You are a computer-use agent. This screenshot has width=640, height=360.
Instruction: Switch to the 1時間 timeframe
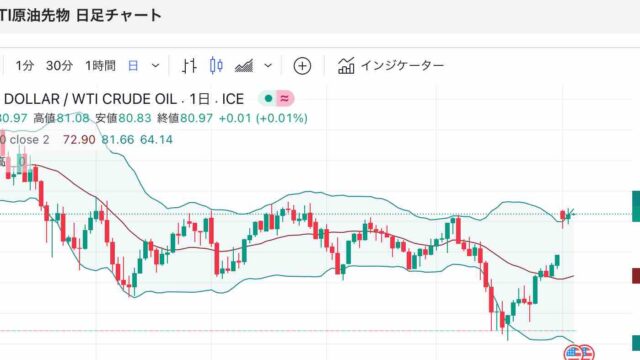pyautogui.click(x=100, y=66)
